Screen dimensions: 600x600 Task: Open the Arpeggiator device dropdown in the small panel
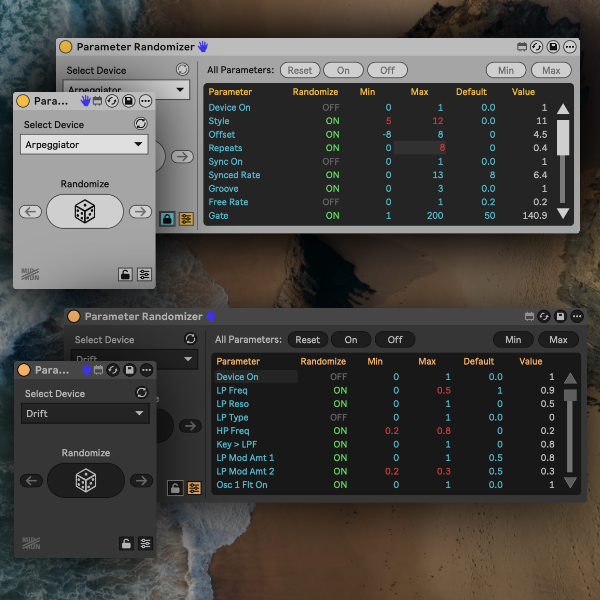[x=84, y=145]
